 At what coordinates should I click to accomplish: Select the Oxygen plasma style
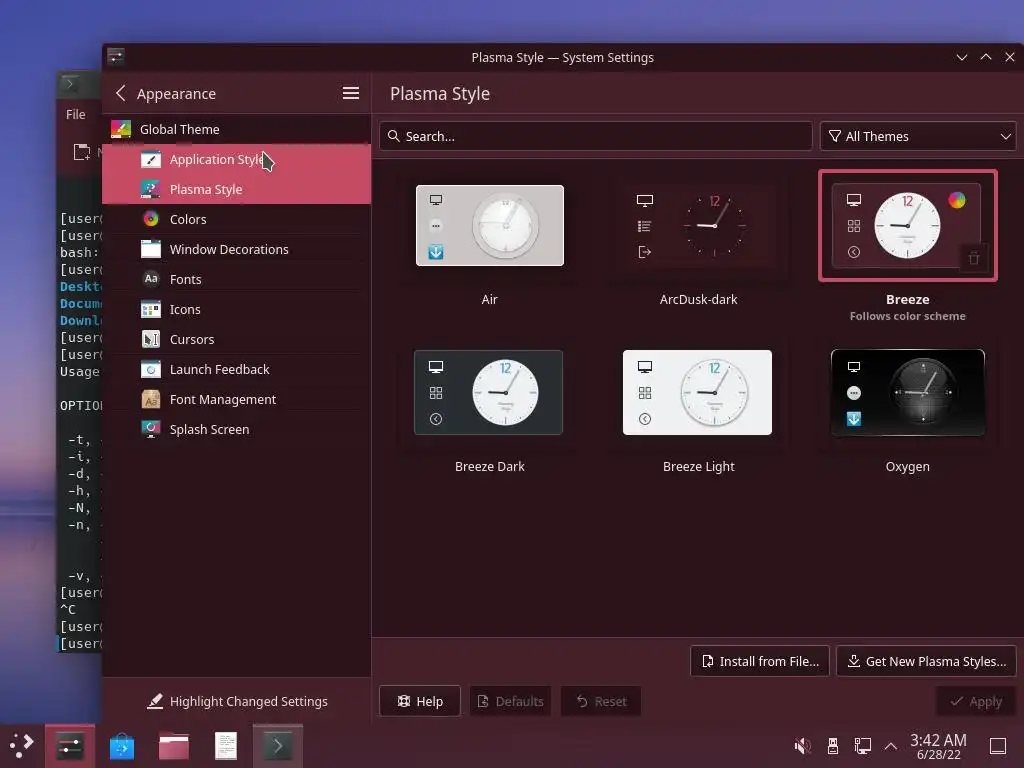click(x=908, y=392)
